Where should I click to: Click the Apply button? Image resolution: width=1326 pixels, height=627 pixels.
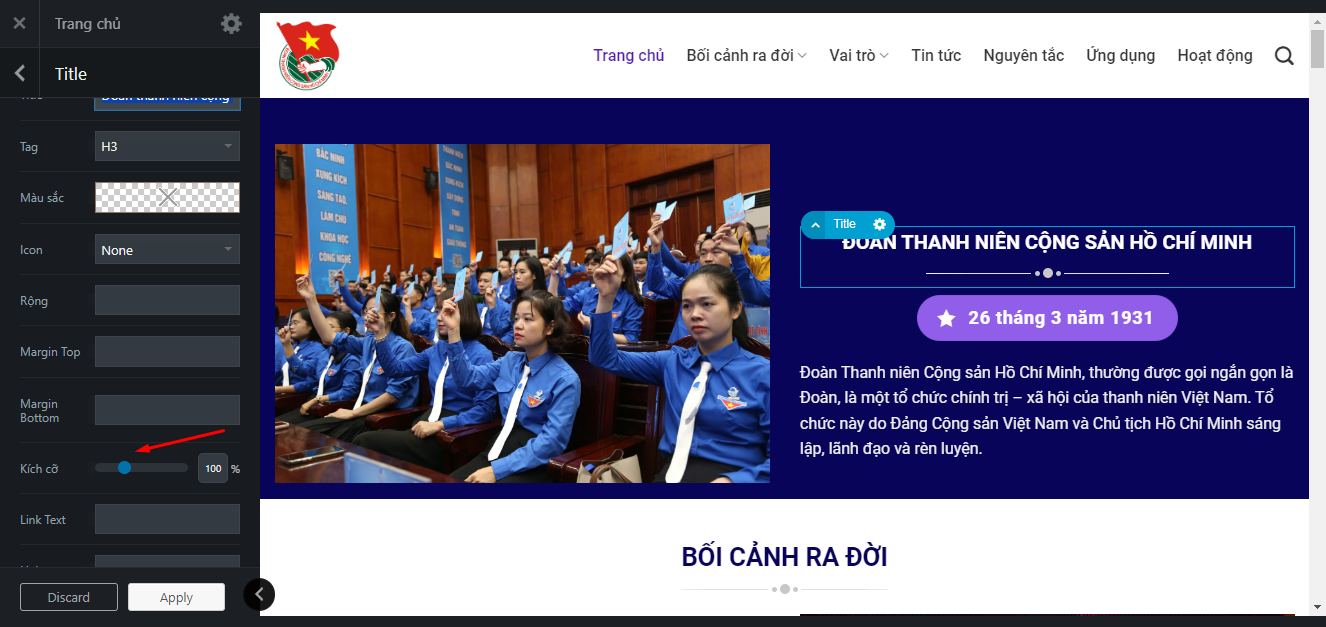coord(176,597)
